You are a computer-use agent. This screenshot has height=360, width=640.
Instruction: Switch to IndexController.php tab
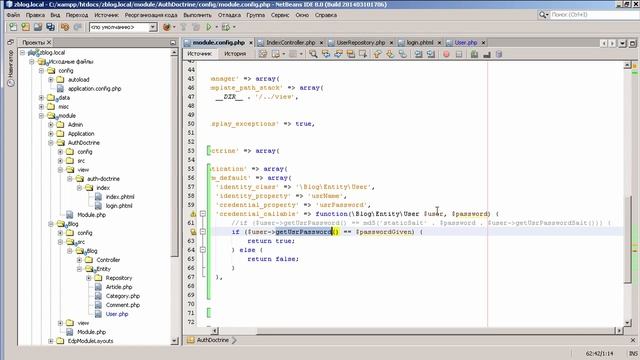[x=291, y=42]
